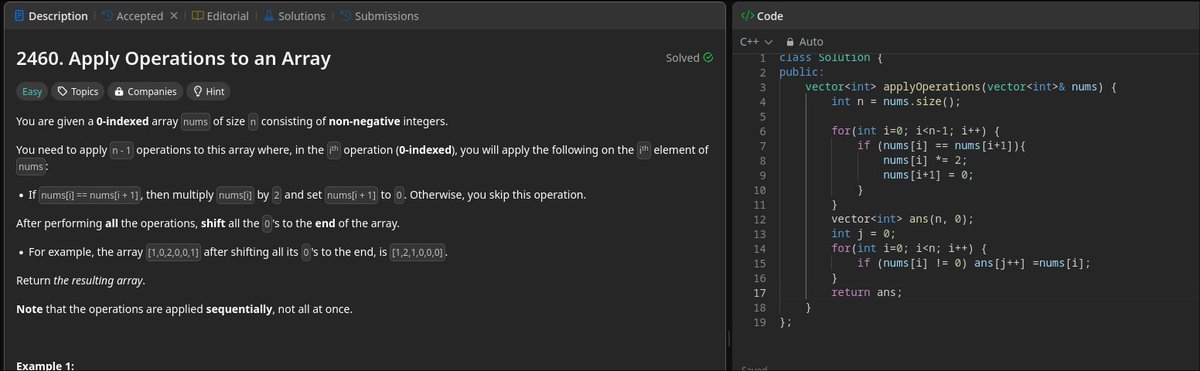Click the Auto label in editor toolbar
This screenshot has width=1200, height=371.
pos(812,42)
